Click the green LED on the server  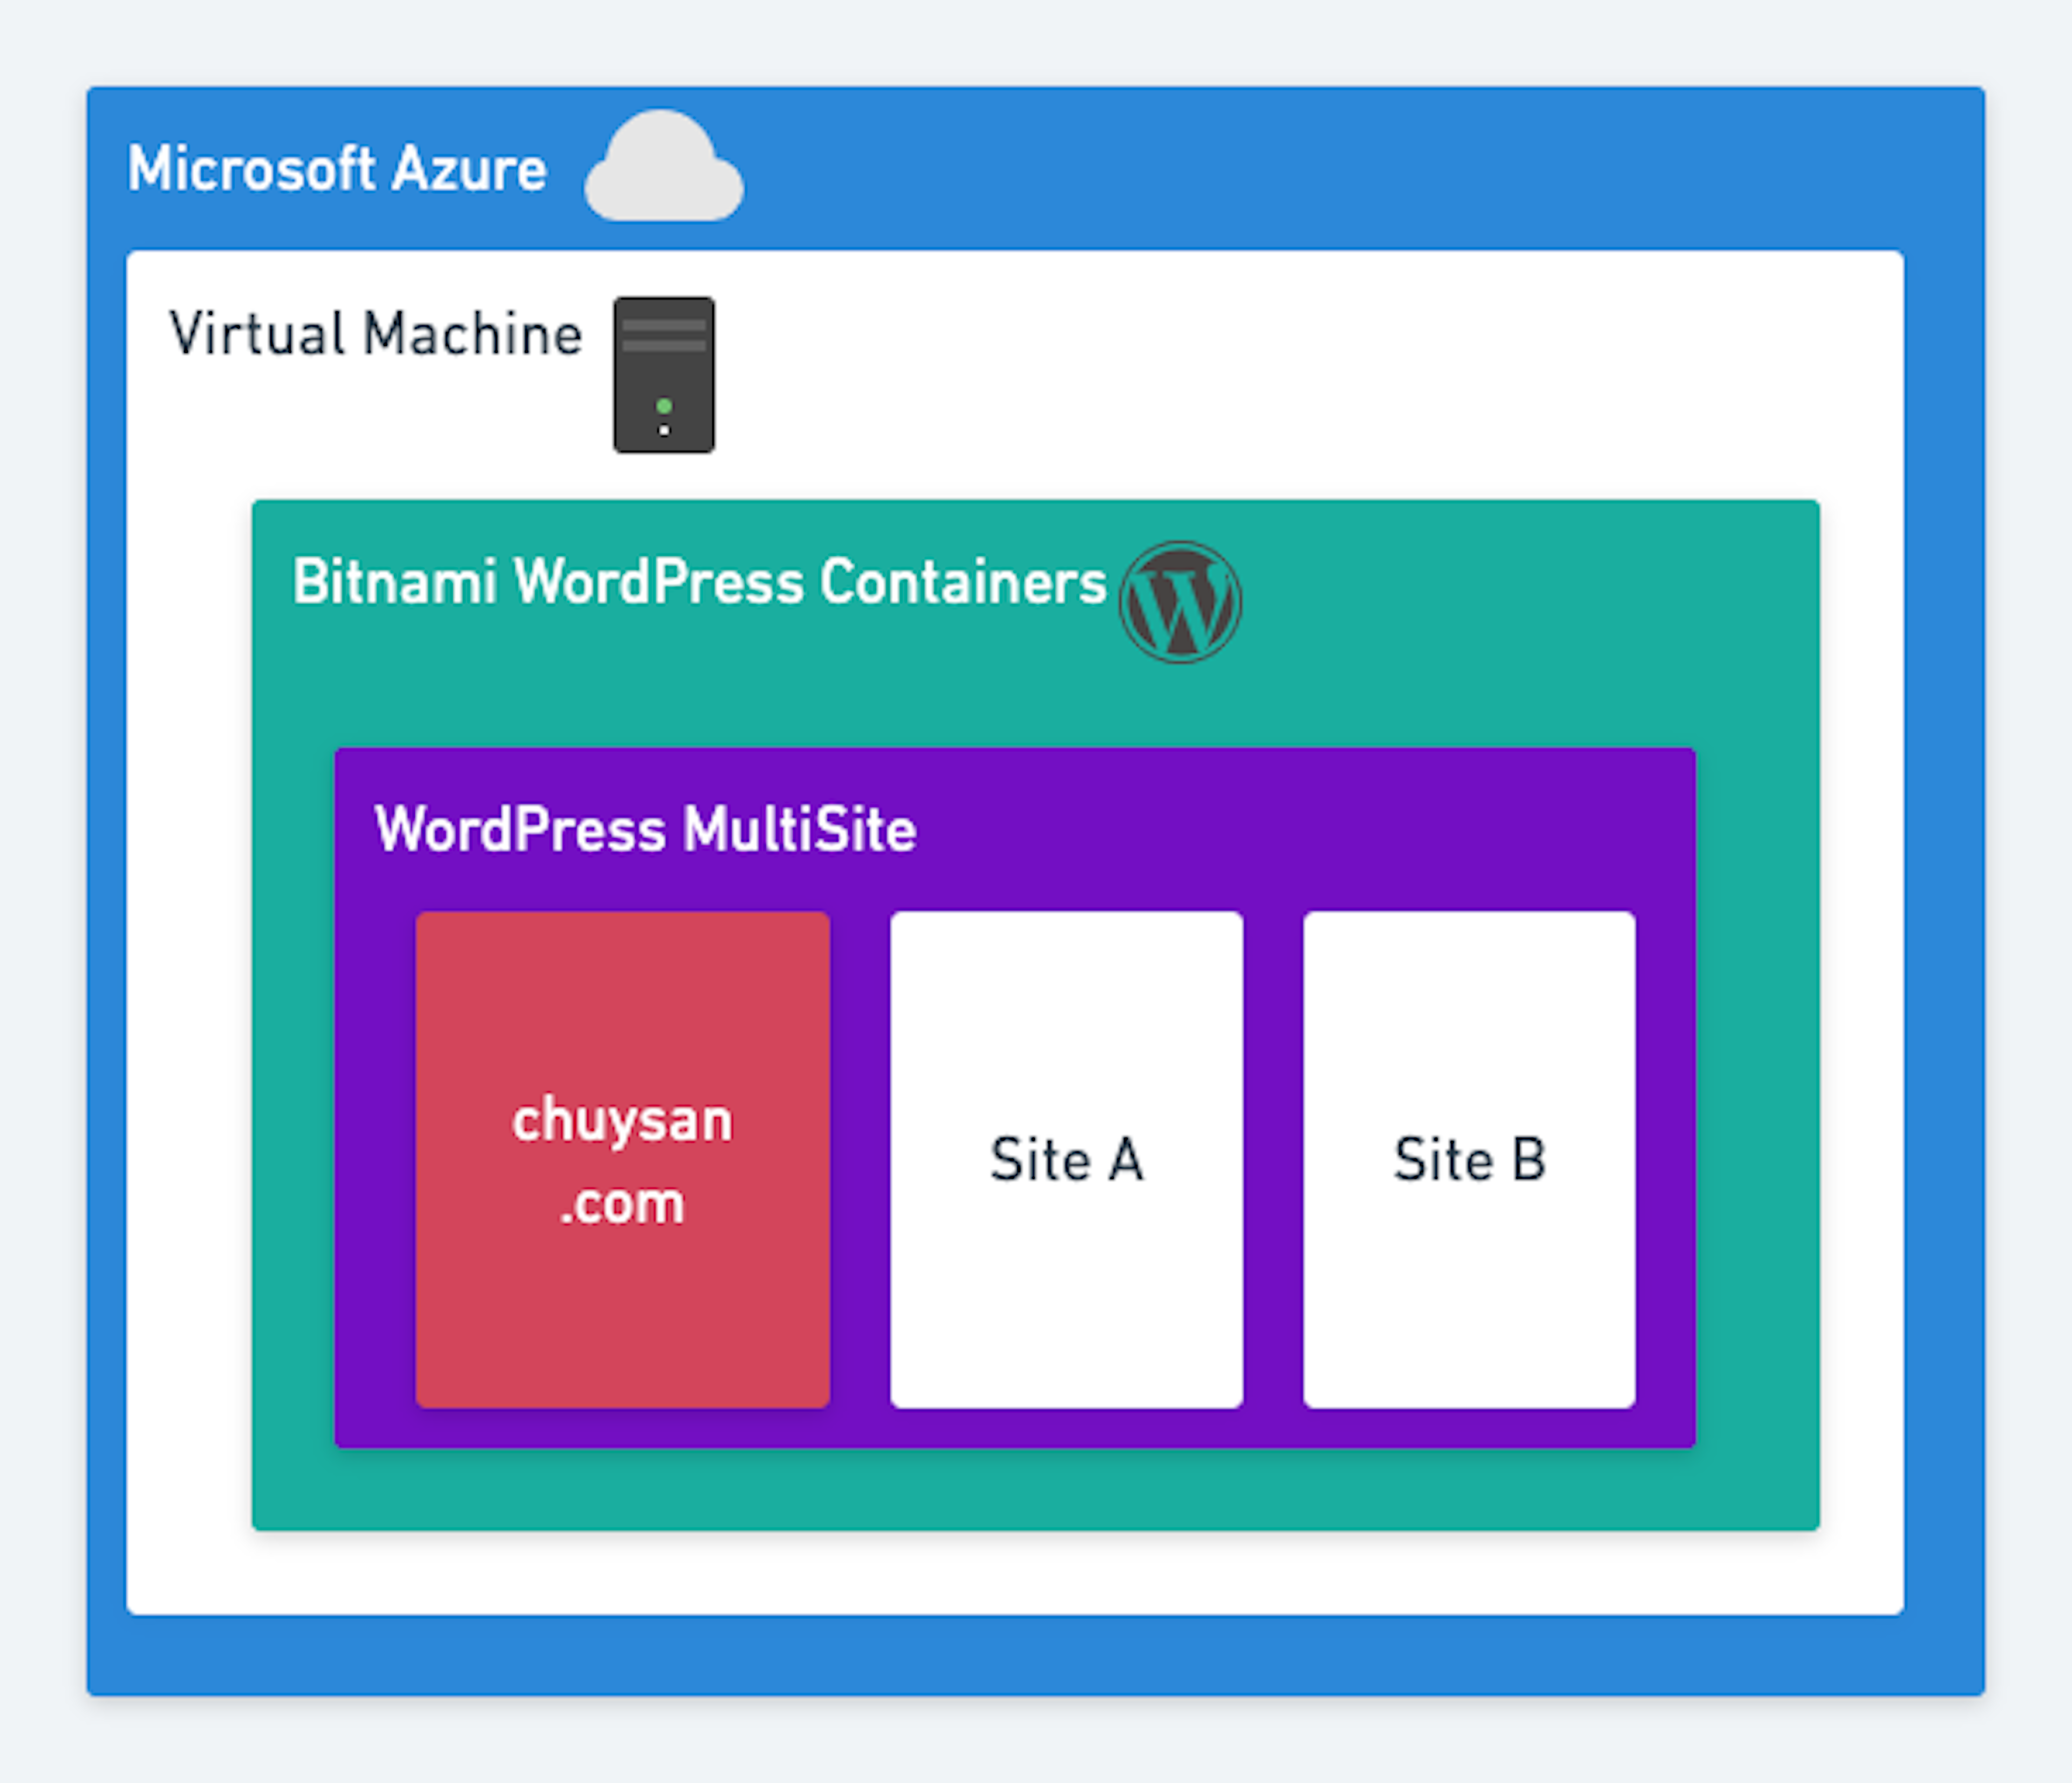pyautogui.click(x=664, y=406)
